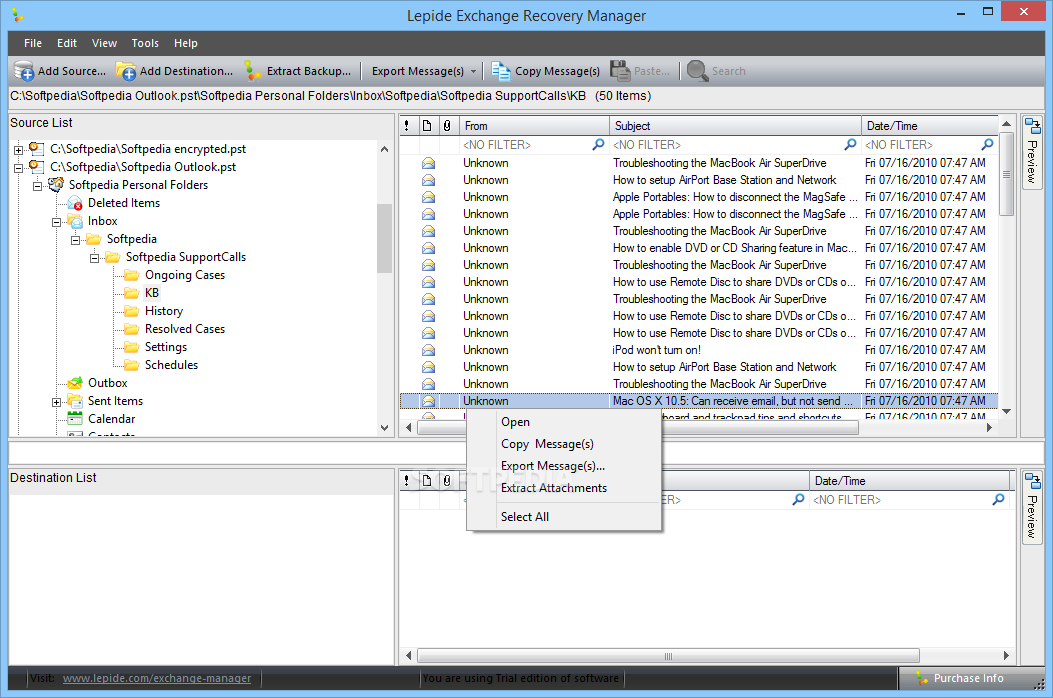Screen dimensions: 1053x698
Task: Click the Export Message(s) toolbar button
Action: [418, 71]
